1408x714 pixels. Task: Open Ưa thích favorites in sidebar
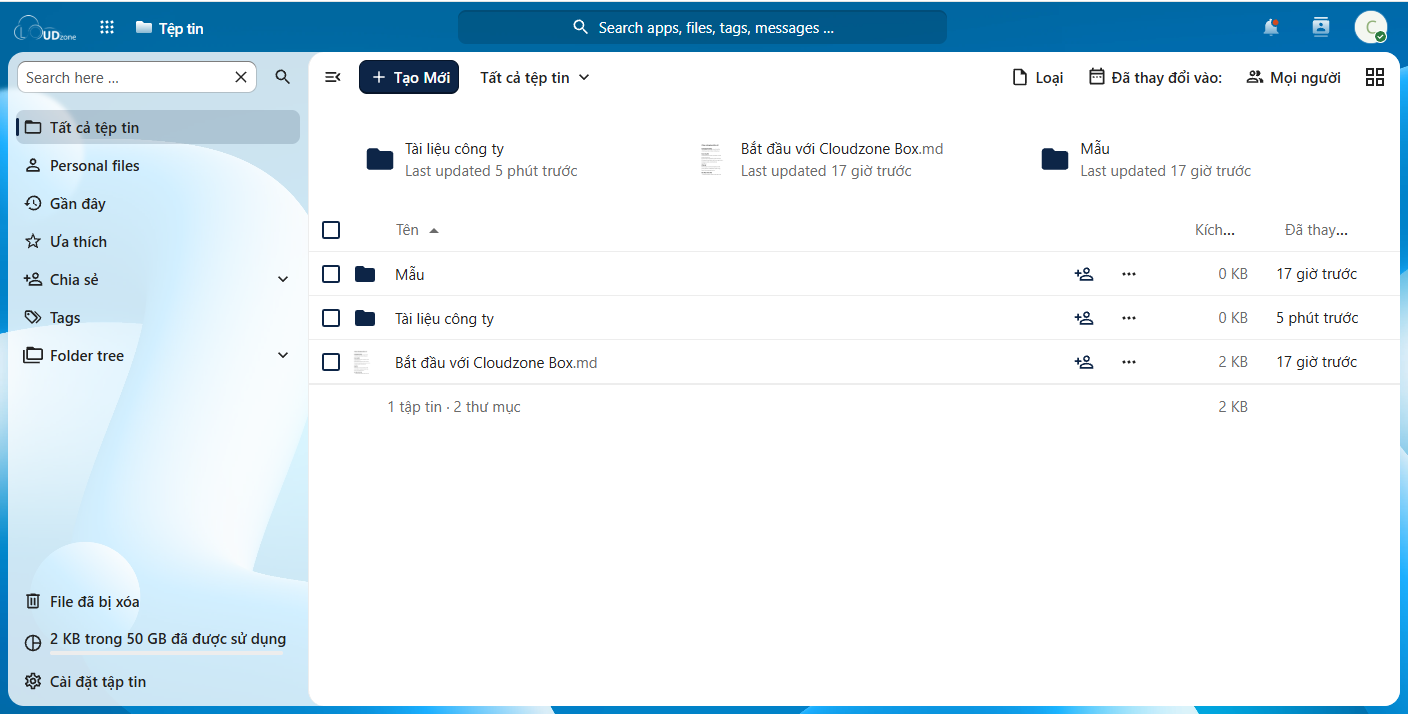click(x=158, y=241)
